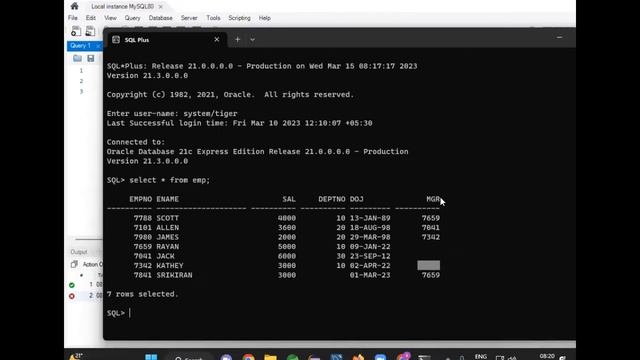Screen dimensions: 640x360
Task: Open SQL script file toolbar icon
Action: tap(90, 31)
